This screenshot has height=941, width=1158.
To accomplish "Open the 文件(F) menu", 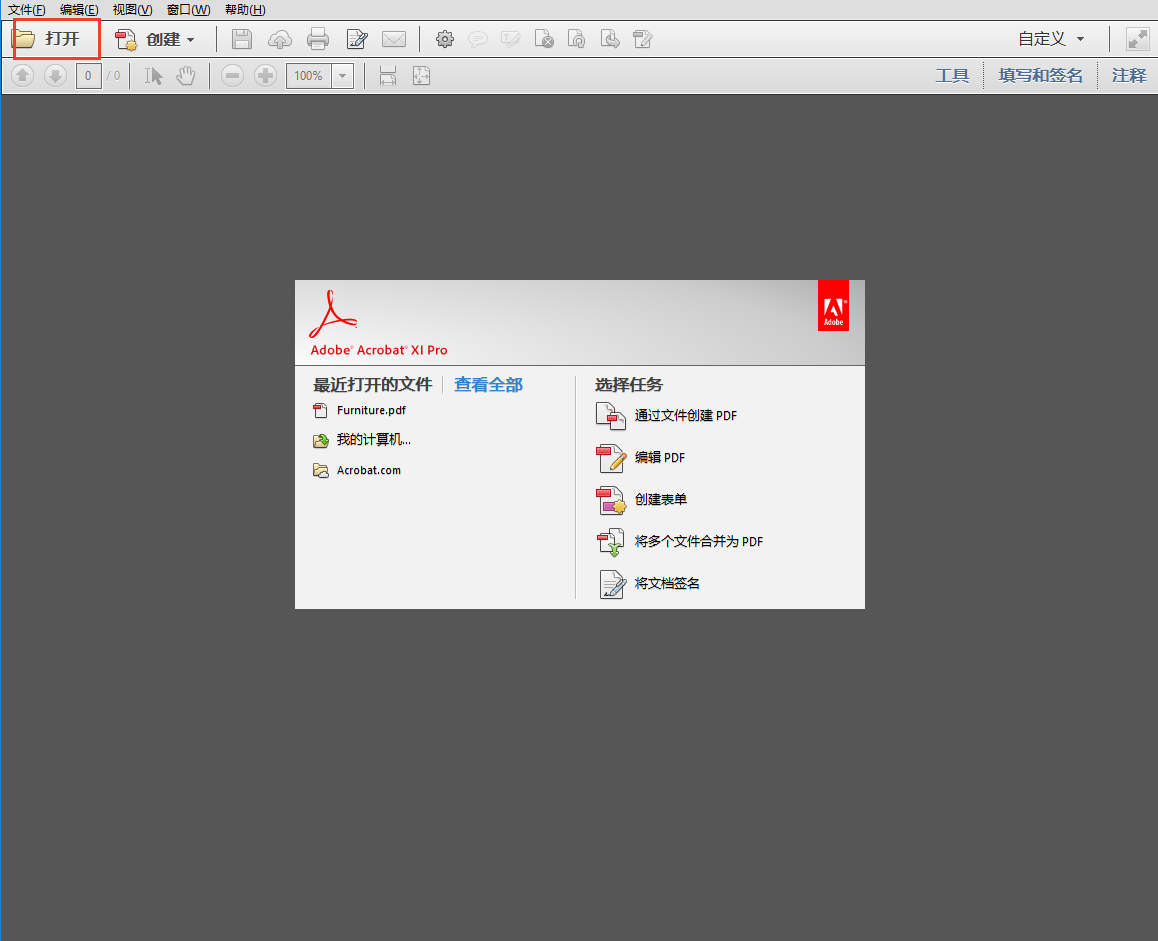I will [25, 10].
